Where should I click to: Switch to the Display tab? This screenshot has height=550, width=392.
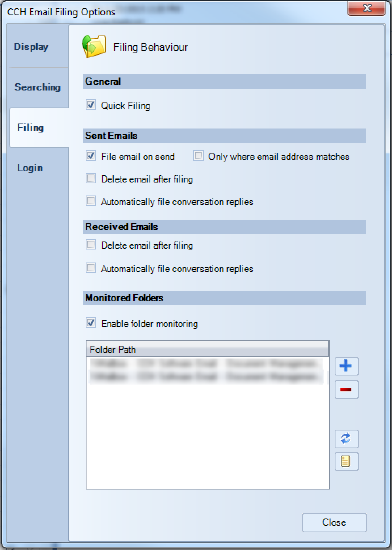39,47
